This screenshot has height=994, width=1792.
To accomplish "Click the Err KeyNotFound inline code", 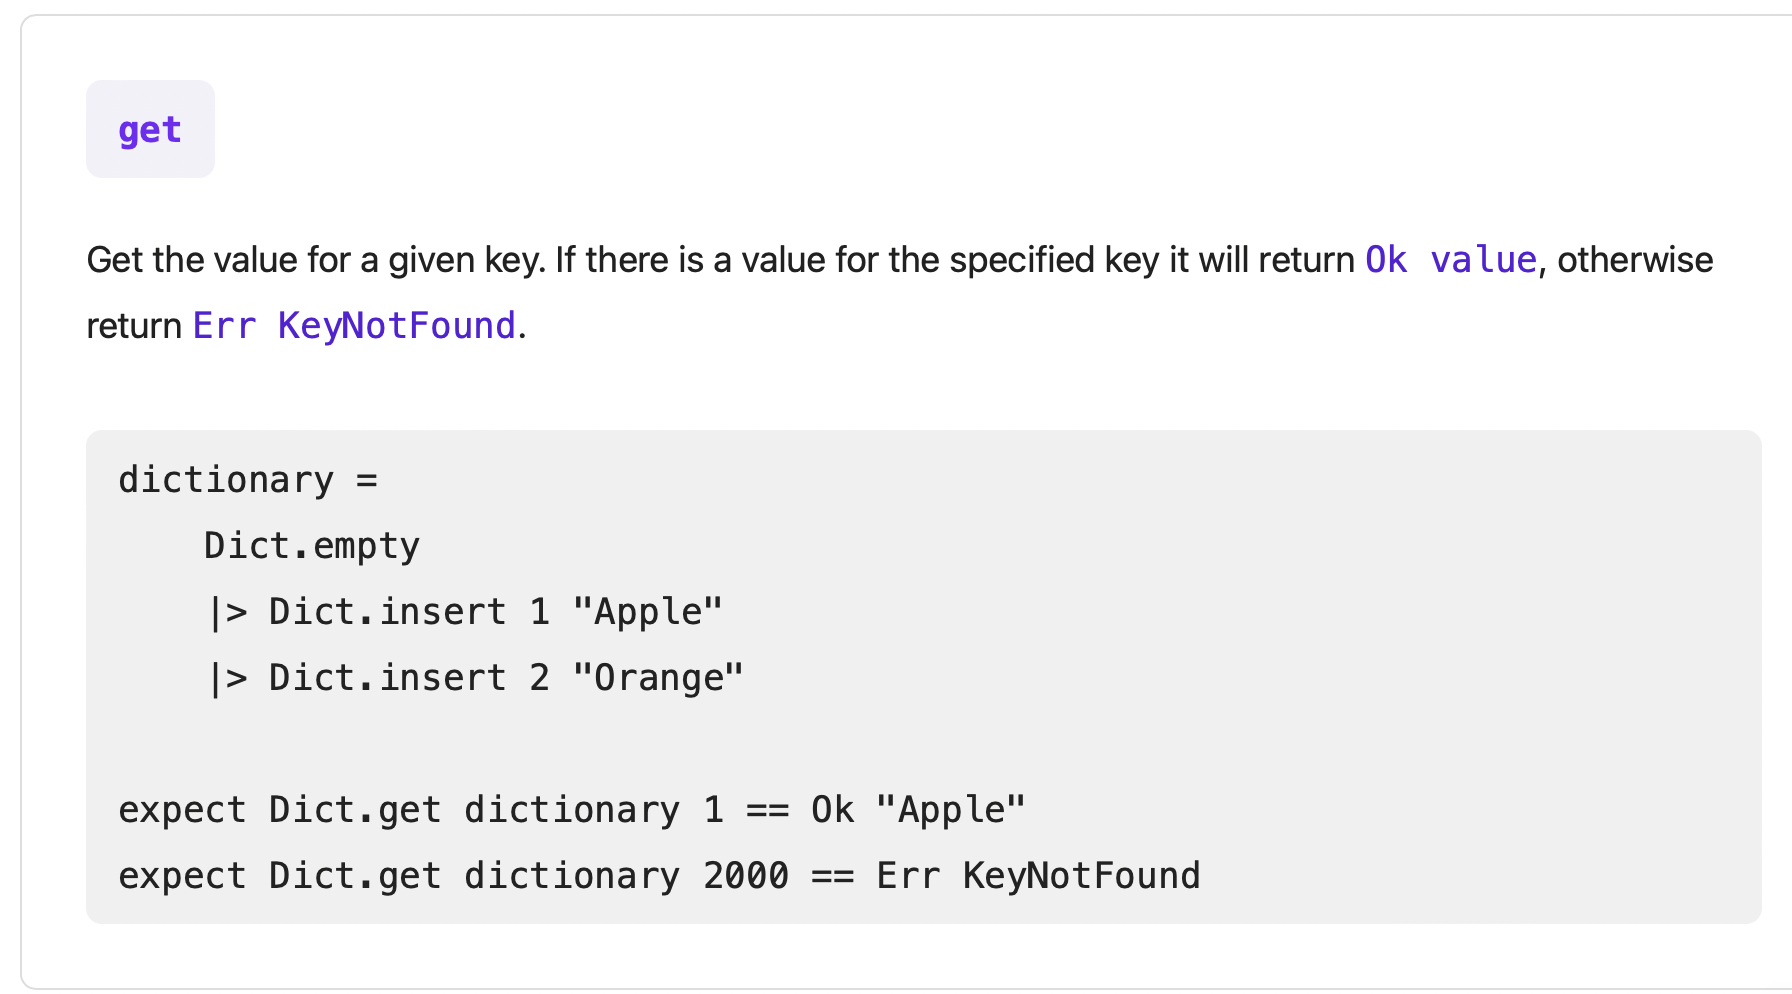I will (354, 326).
